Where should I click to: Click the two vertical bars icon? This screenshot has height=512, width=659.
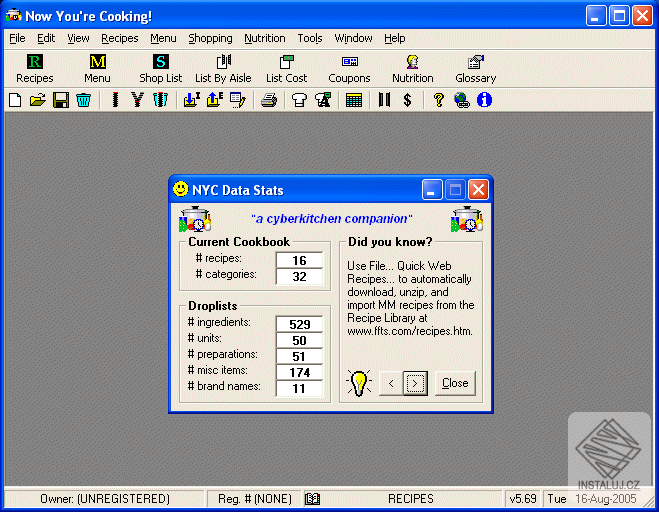384,100
